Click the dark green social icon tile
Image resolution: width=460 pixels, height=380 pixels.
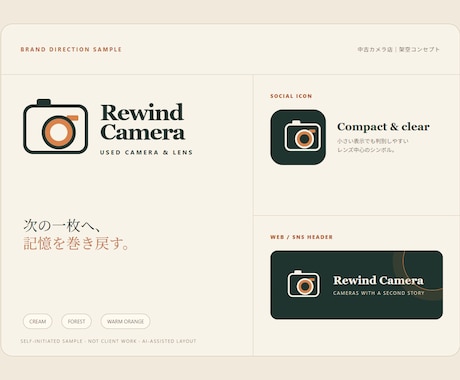click(298, 137)
